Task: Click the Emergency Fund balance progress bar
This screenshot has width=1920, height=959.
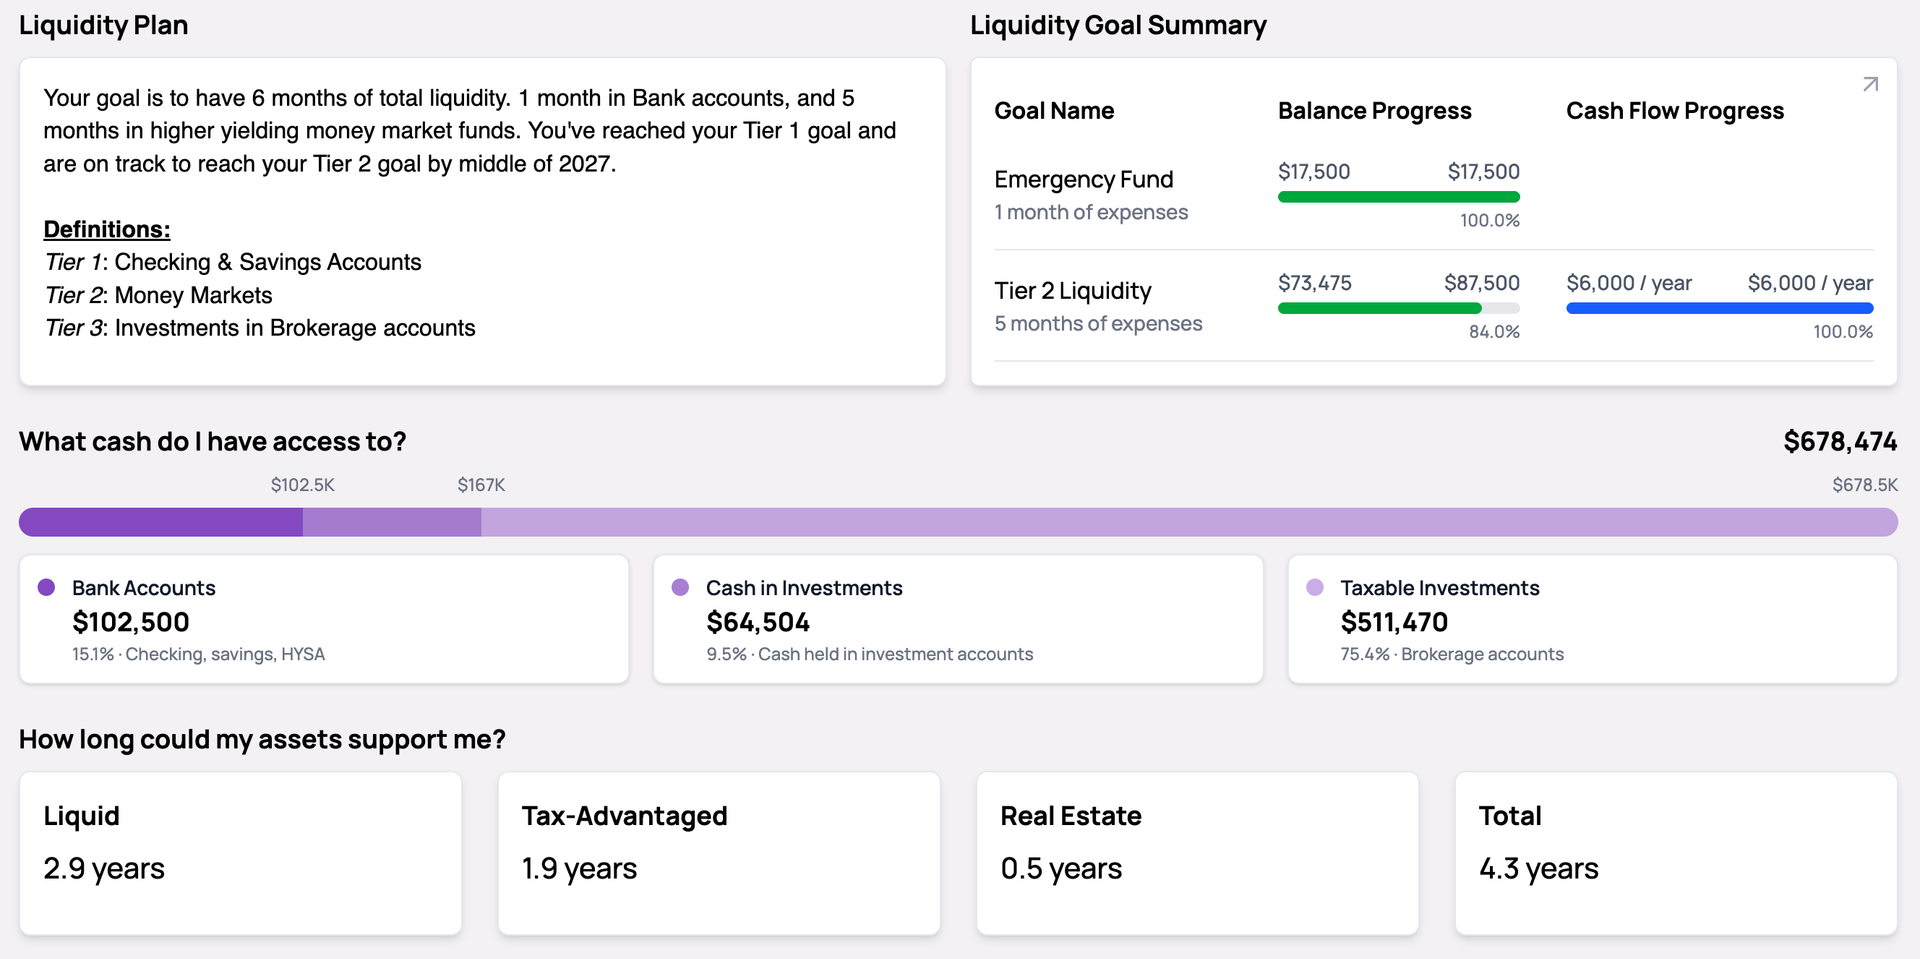Action: [x=1398, y=197]
